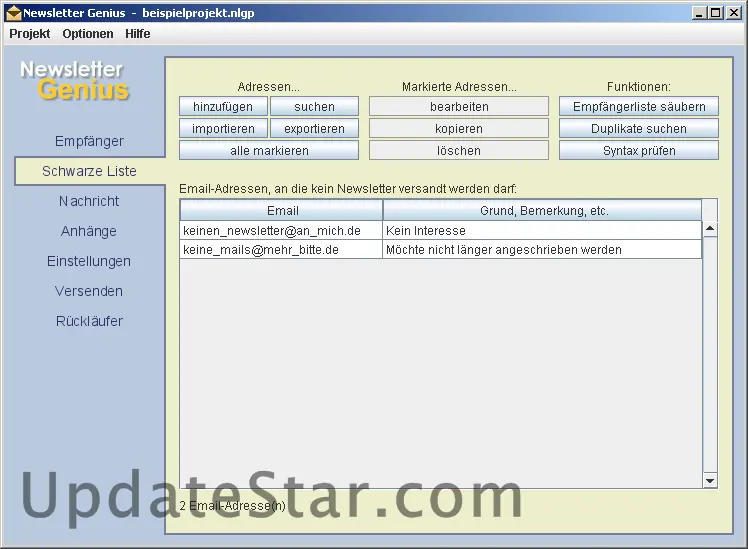Select Möchte nicht länger angeschrieben werden cell
748x549 pixels.
pyautogui.click(x=542, y=249)
